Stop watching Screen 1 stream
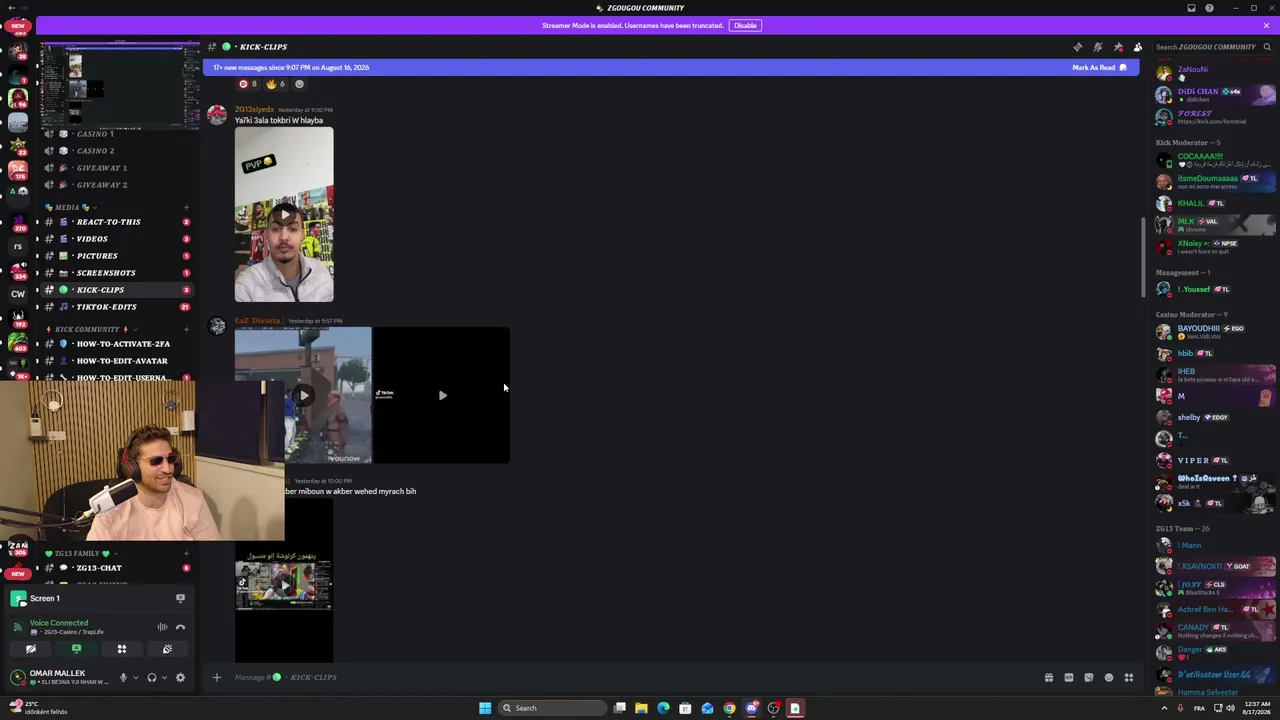 (x=180, y=598)
